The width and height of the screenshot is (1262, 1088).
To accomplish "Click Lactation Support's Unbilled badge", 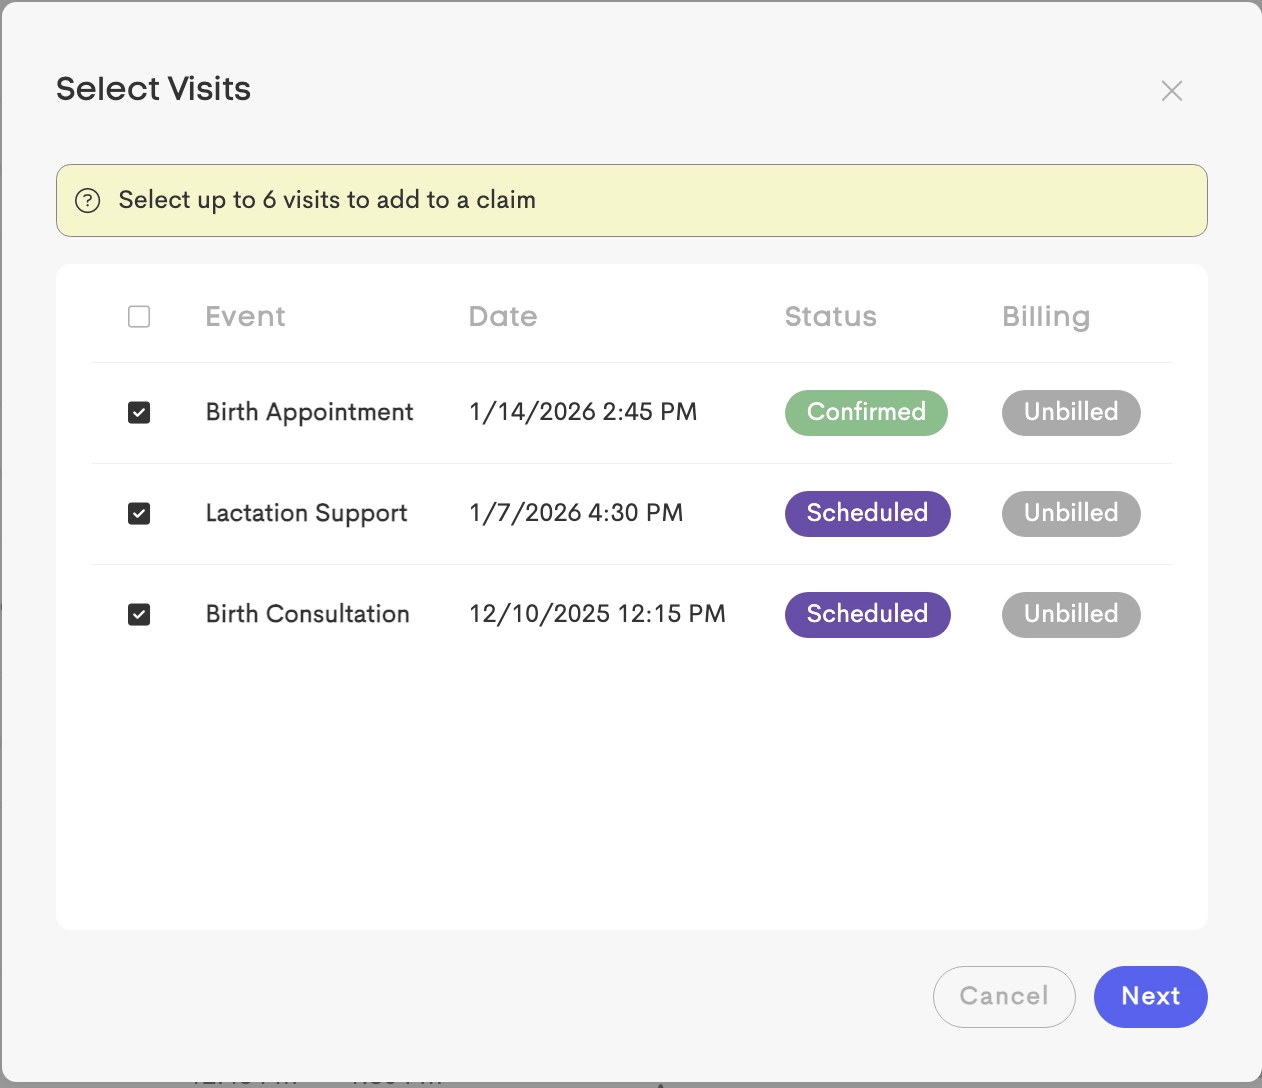I will click(1071, 514).
